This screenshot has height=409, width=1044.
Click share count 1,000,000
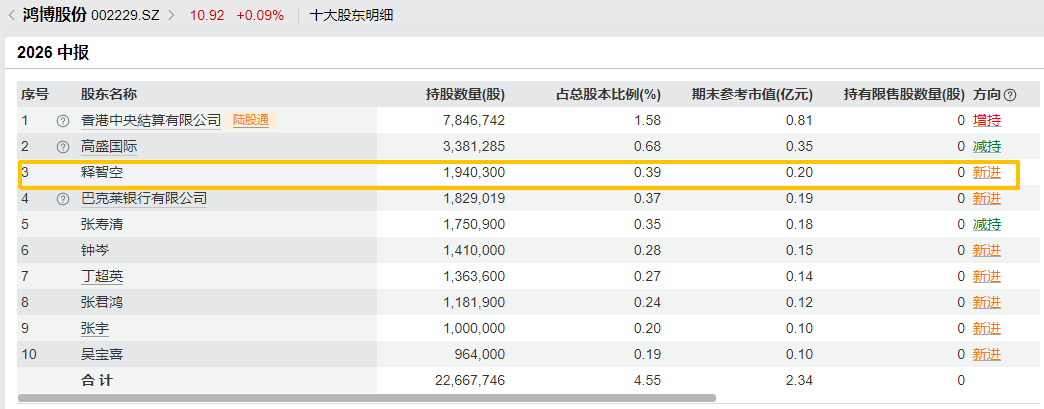coord(473,328)
